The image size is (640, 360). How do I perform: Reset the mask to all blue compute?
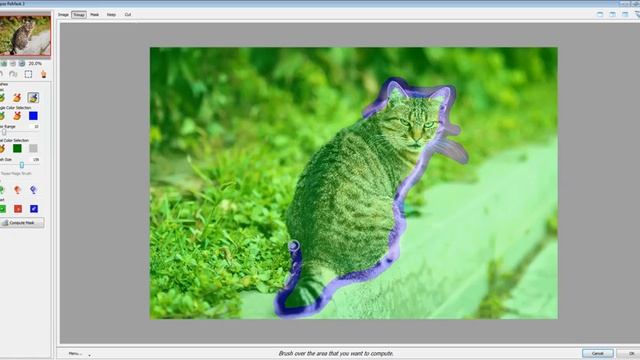pos(34,209)
